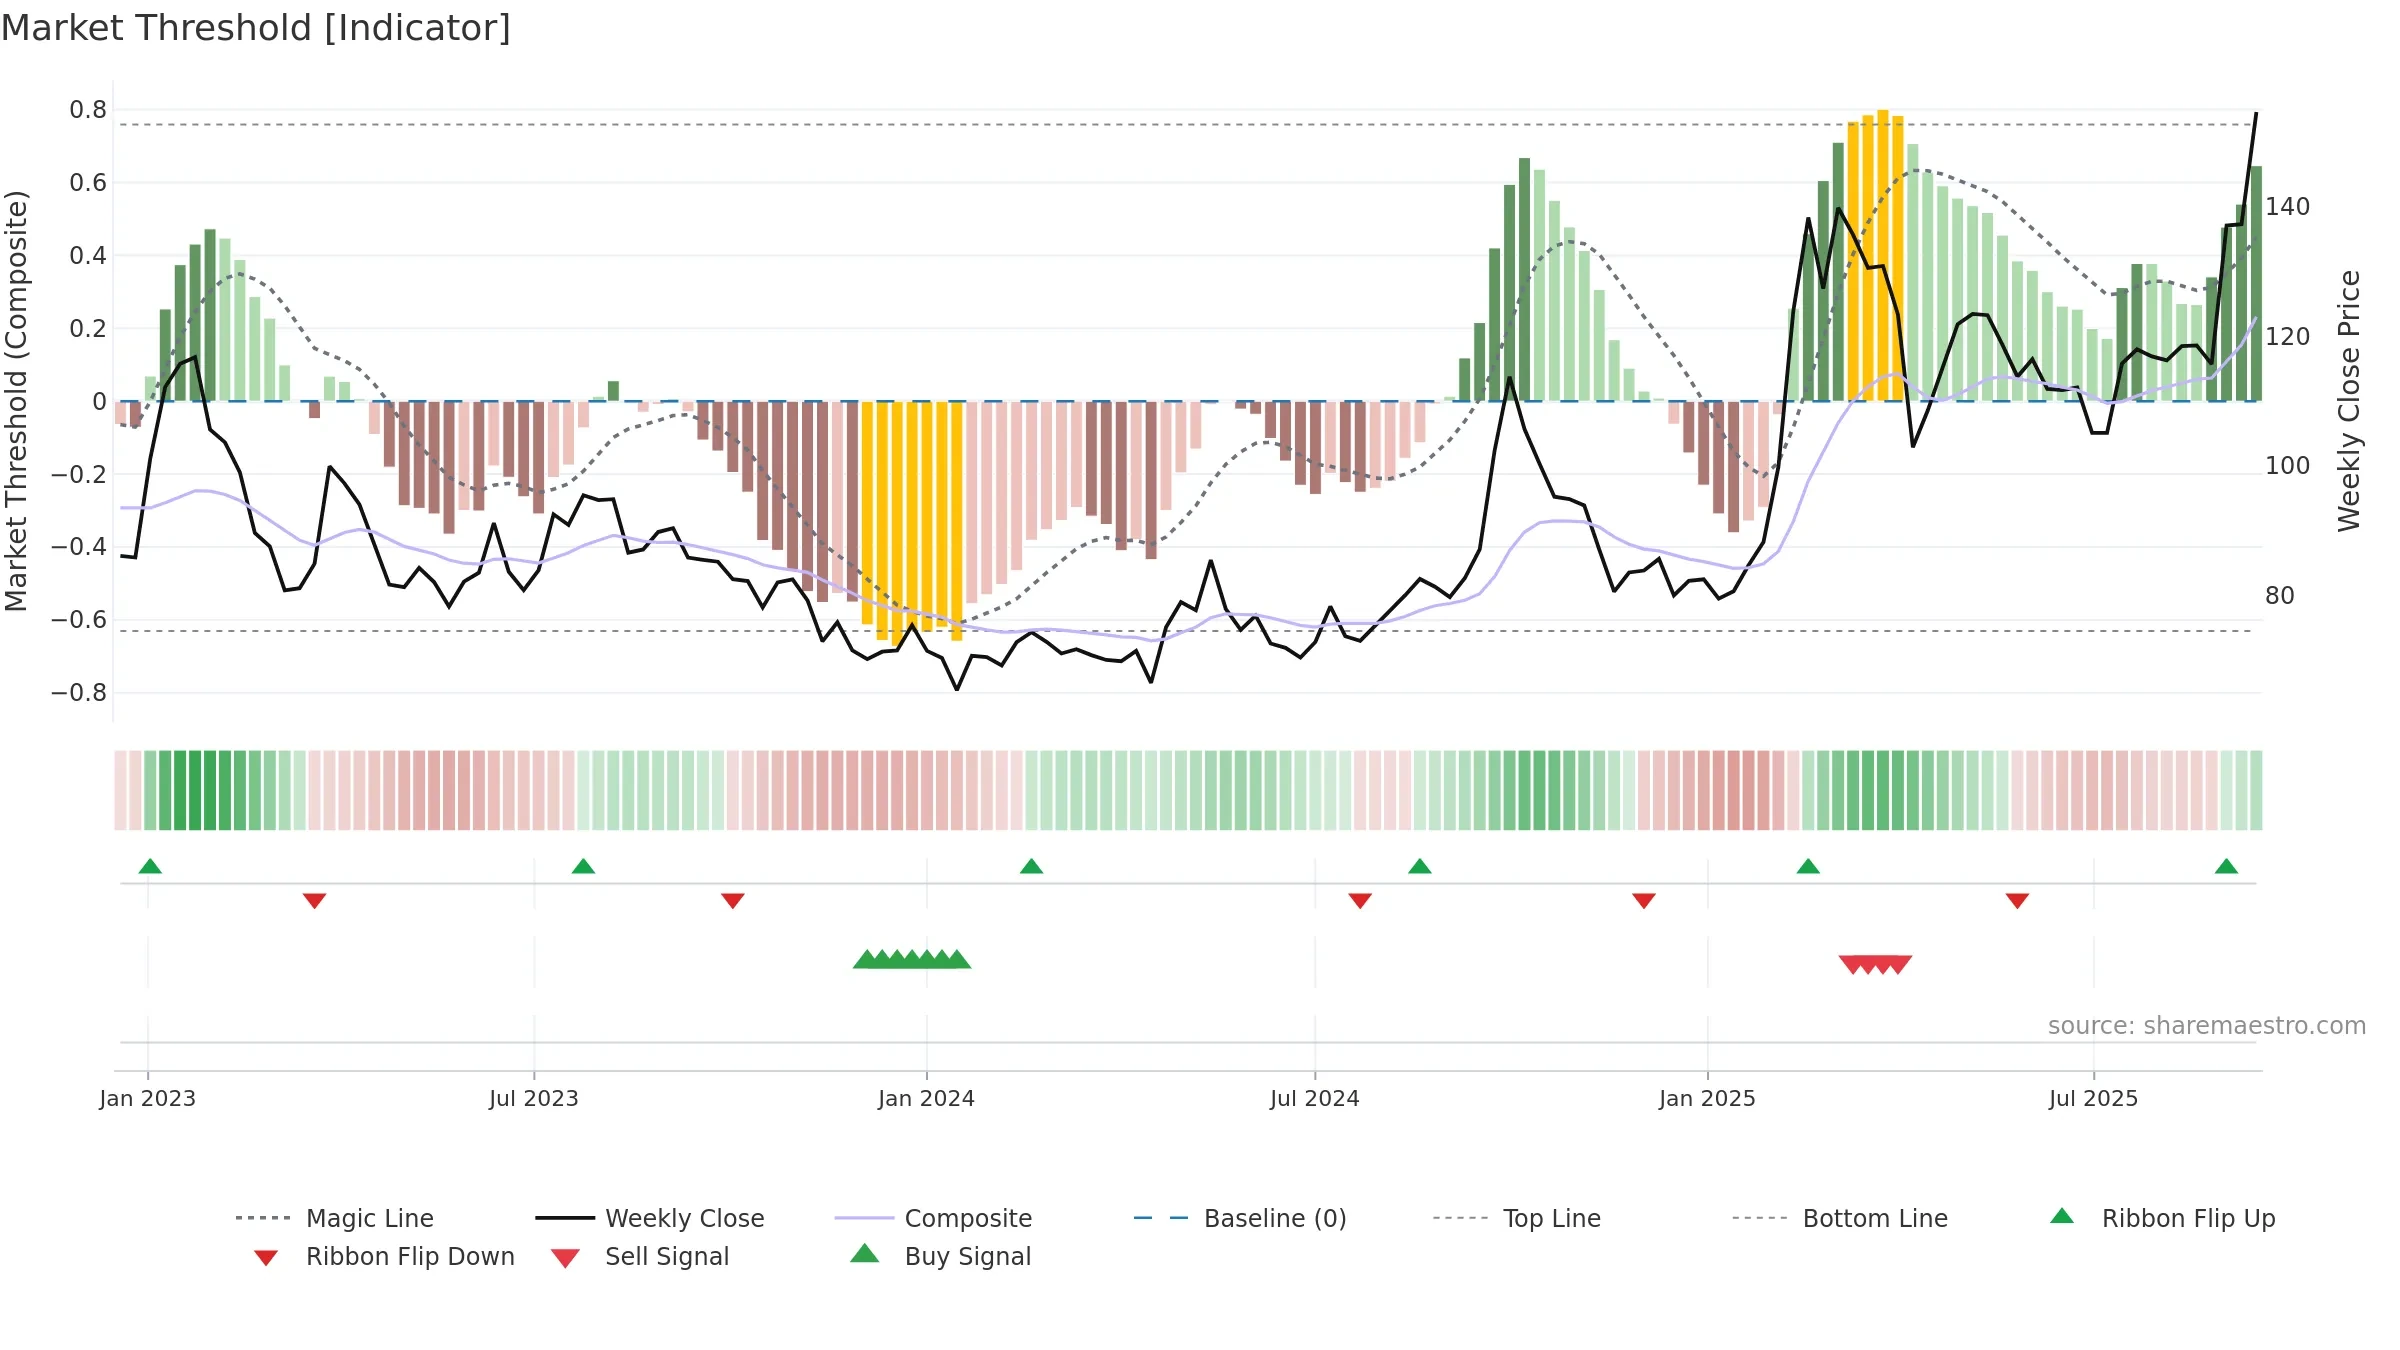The height and width of the screenshot is (1350, 2400).
Task: Toggle the Ribbon Flip Up legend entry
Action: 2162,1218
